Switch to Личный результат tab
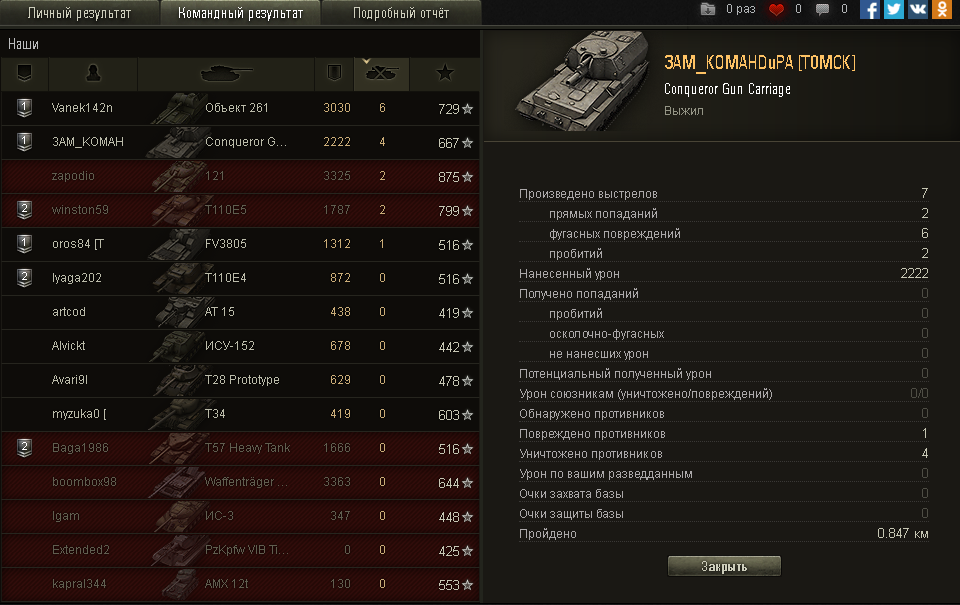Image resolution: width=960 pixels, height=605 pixels. click(x=79, y=13)
